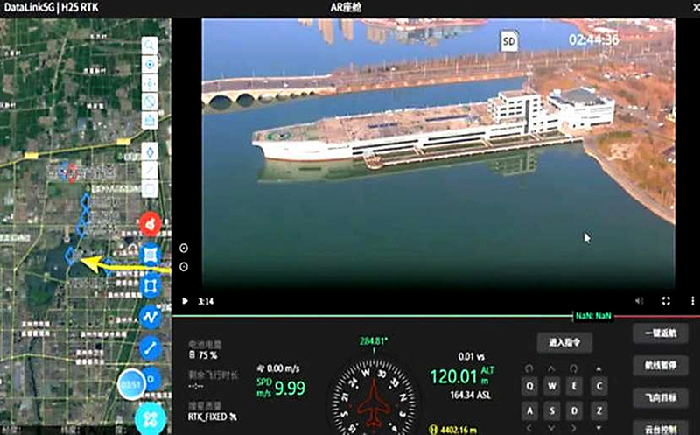
Task: Click the 9.99 speed readout
Action: coord(290,388)
